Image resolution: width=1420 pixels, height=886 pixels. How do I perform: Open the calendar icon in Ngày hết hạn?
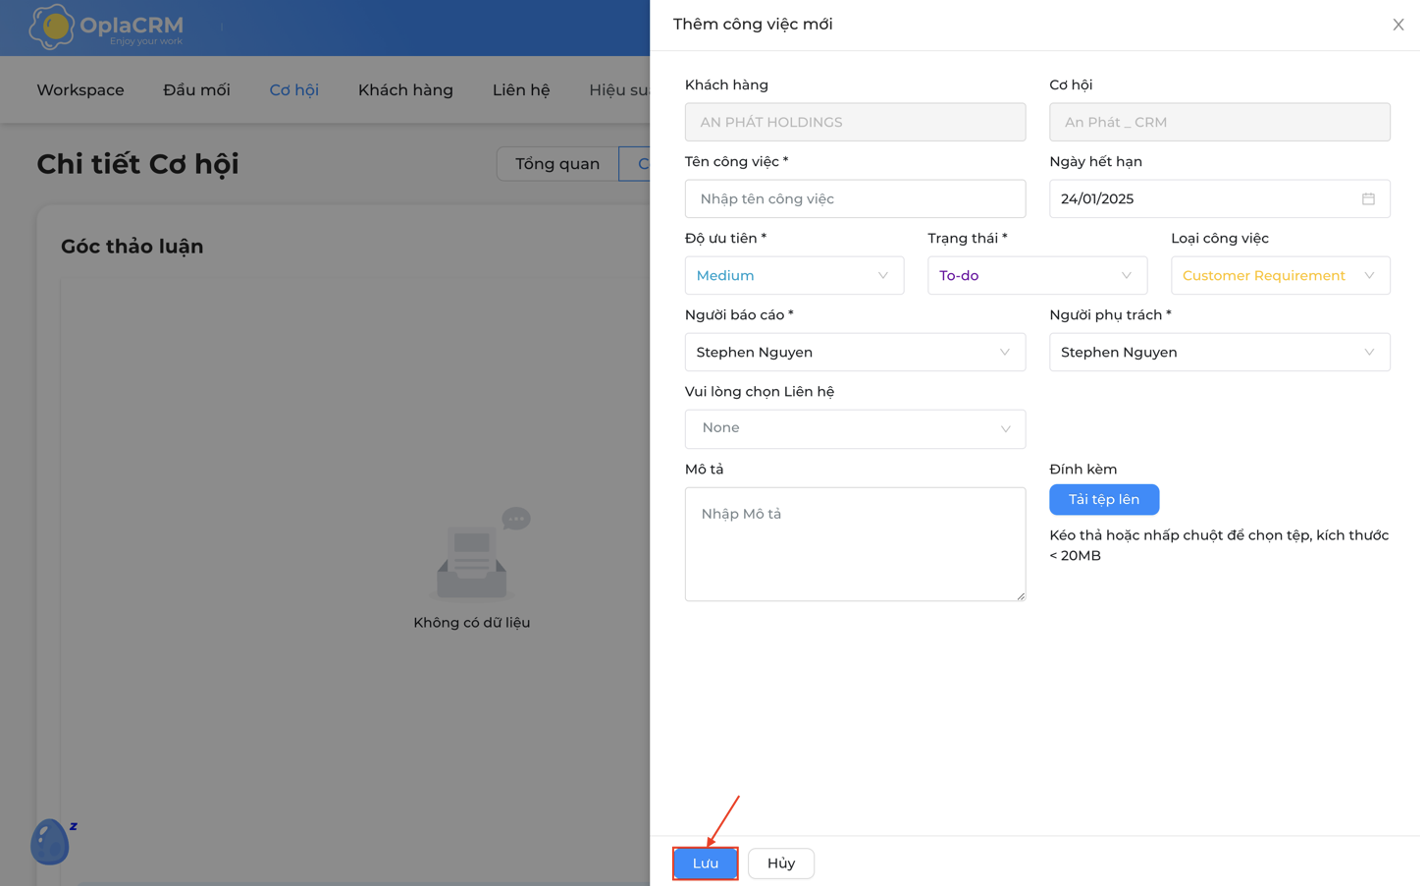coord(1368,199)
